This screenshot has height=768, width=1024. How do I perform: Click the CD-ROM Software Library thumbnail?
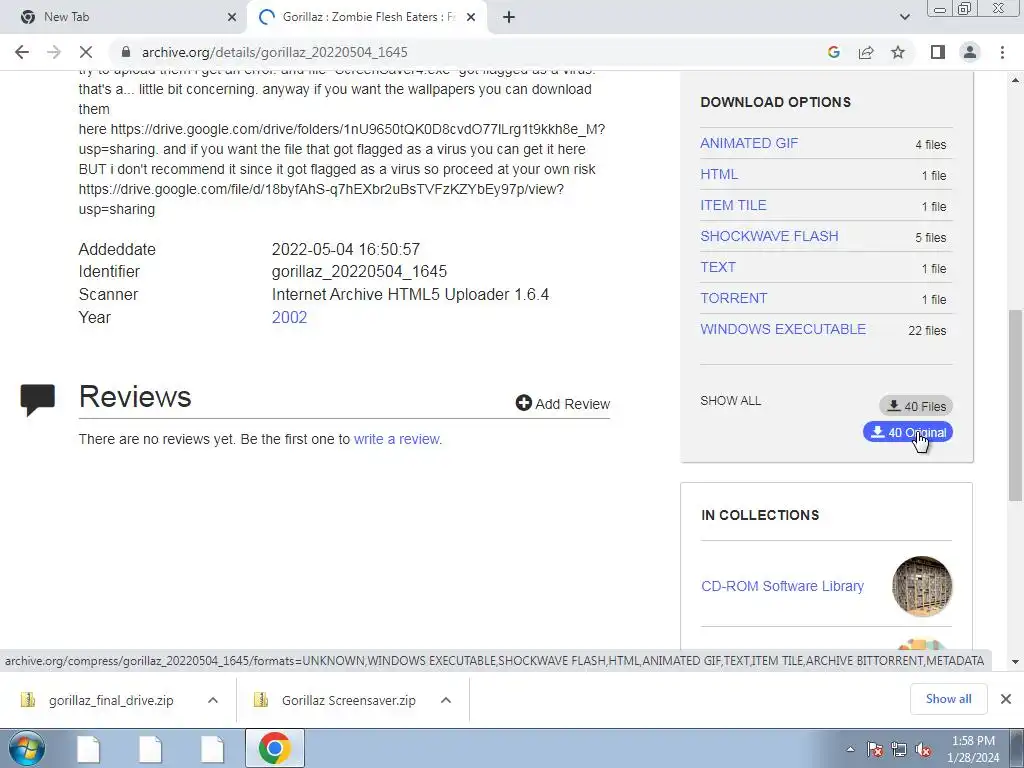921,586
